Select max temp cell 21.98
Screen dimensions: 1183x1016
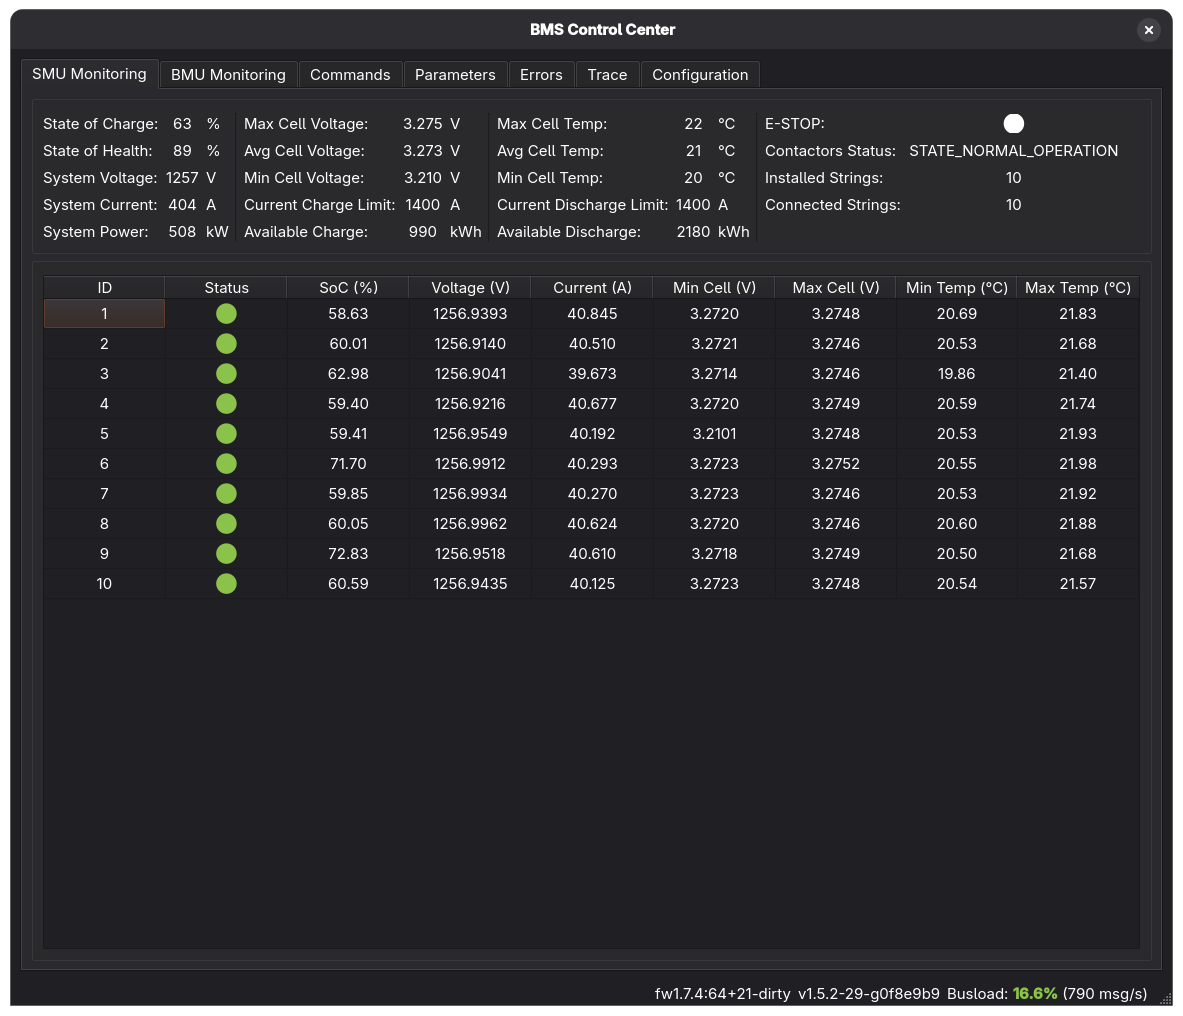click(x=1077, y=464)
